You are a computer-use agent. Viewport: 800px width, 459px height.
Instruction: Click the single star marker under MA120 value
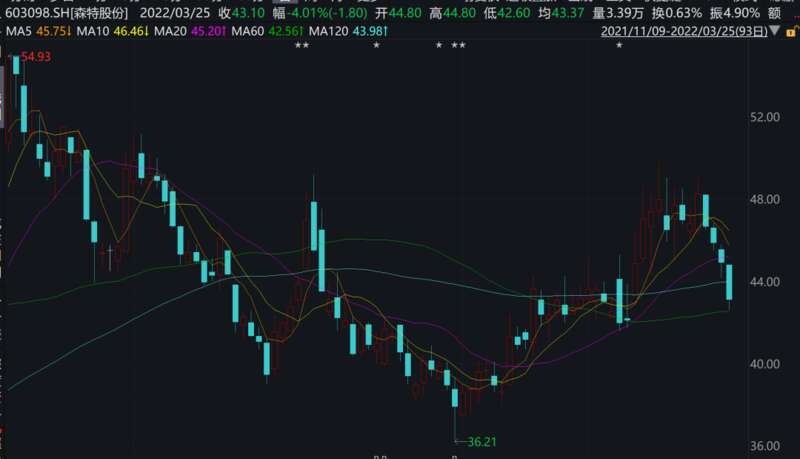[376, 47]
